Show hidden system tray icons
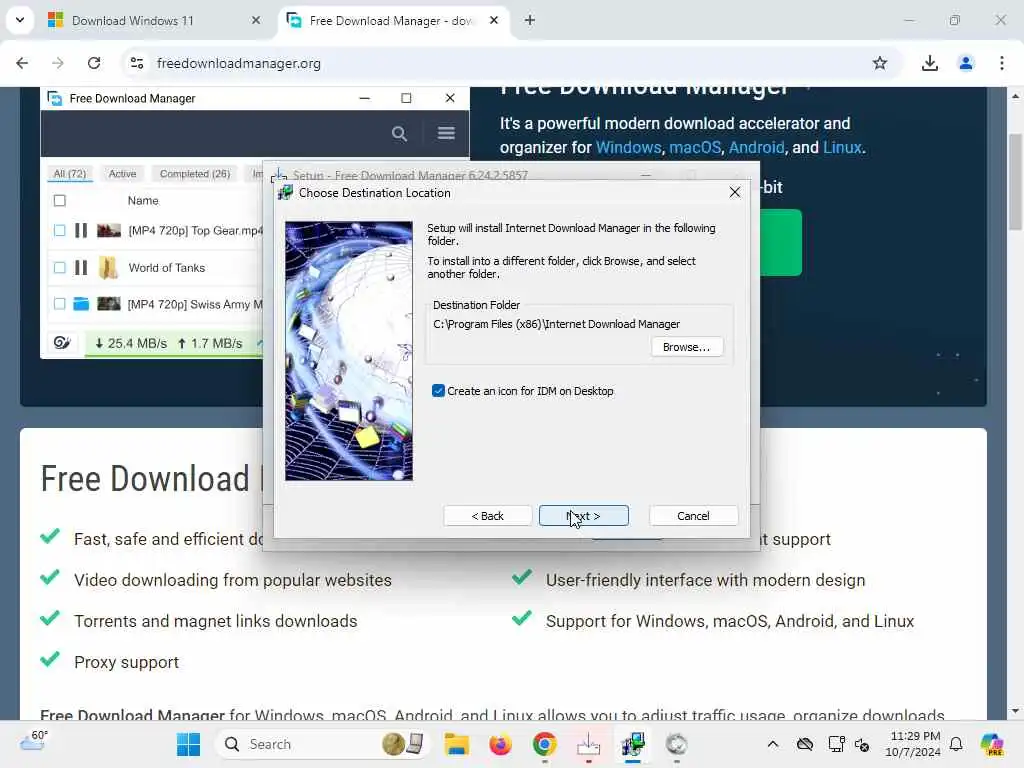1024x768 pixels. [773, 744]
